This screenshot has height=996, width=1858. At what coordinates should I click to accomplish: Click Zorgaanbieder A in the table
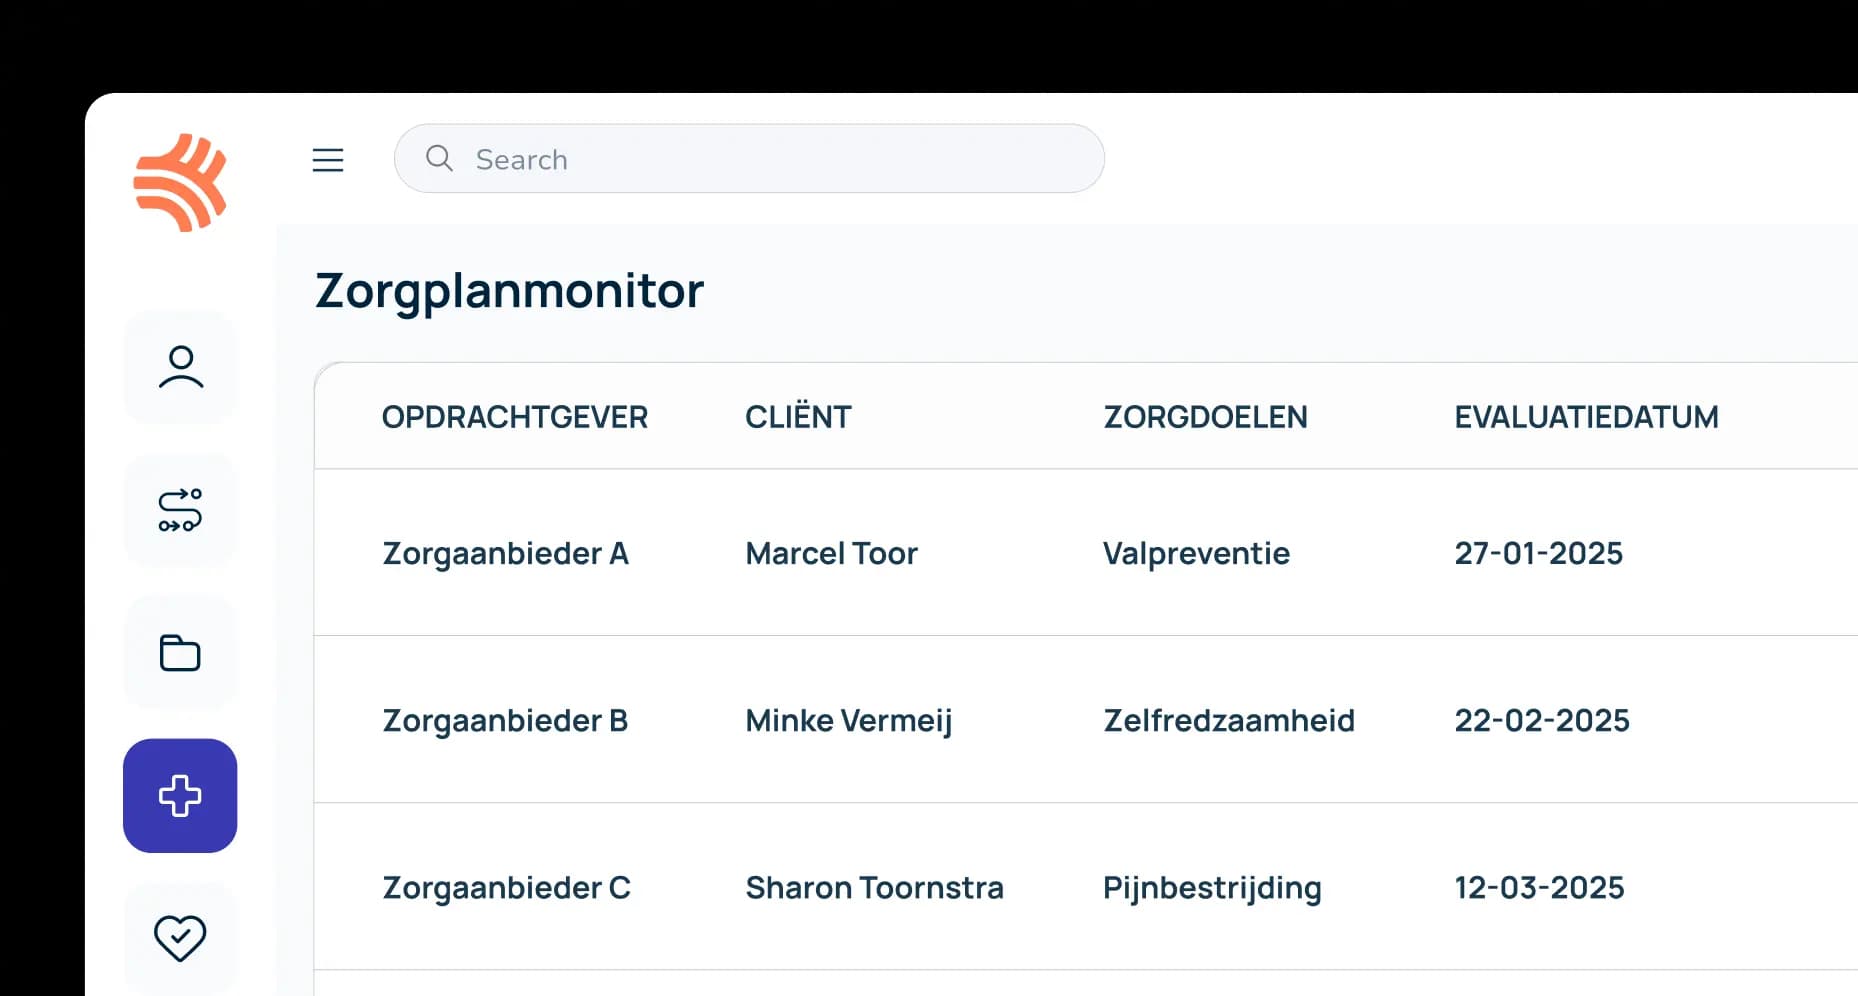pyautogui.click(x=506, y=553)
